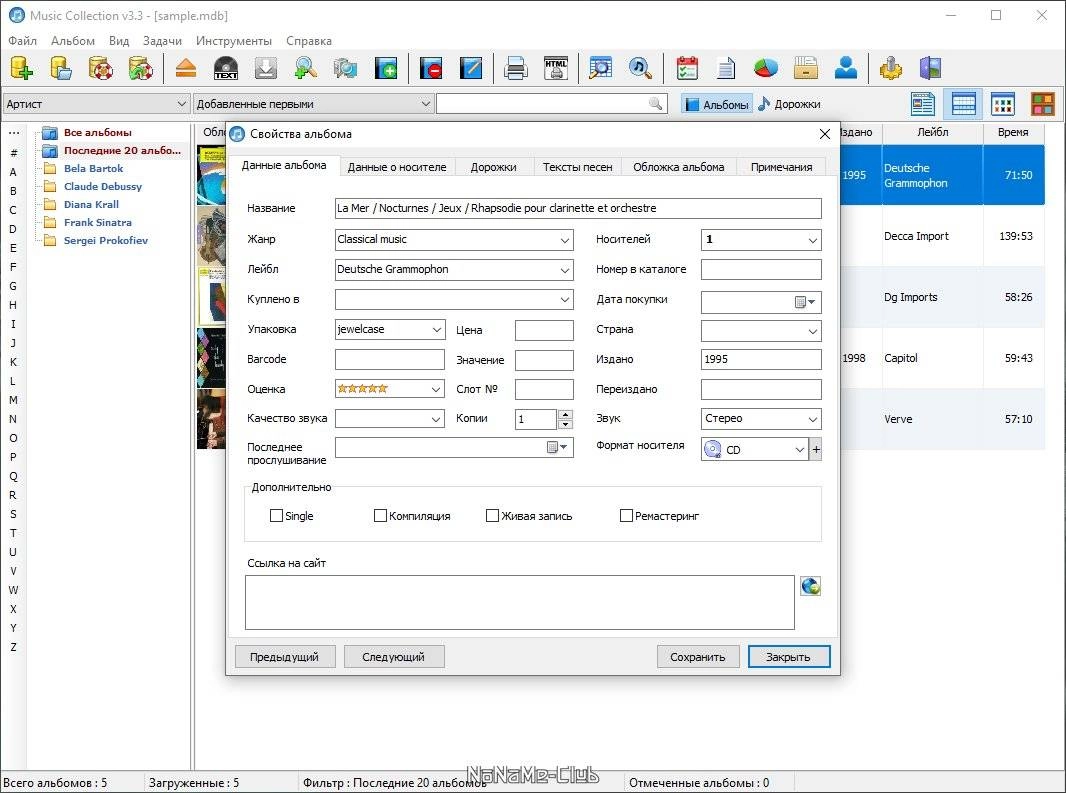Select the Claude Debussy folder
This screenshot has height=793, width=1066.
pyautogui.click(x=103, y=186)
